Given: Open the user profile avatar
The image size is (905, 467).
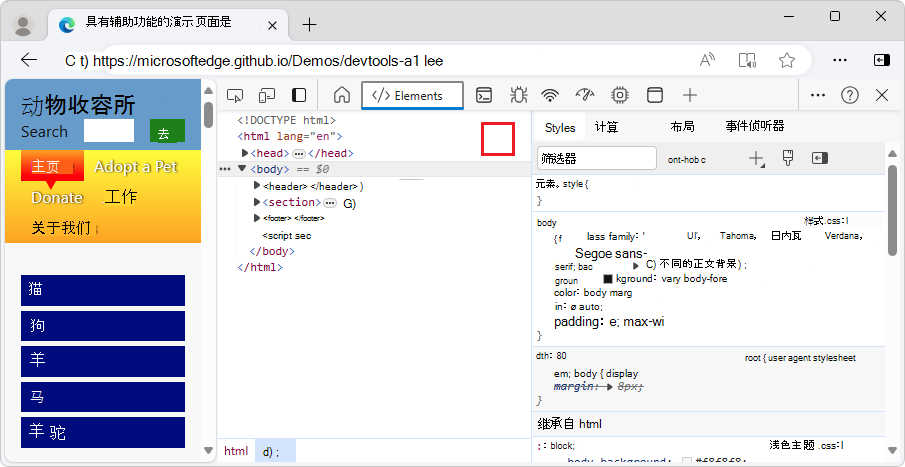Looking at the screenshot, I should (23, 25).
